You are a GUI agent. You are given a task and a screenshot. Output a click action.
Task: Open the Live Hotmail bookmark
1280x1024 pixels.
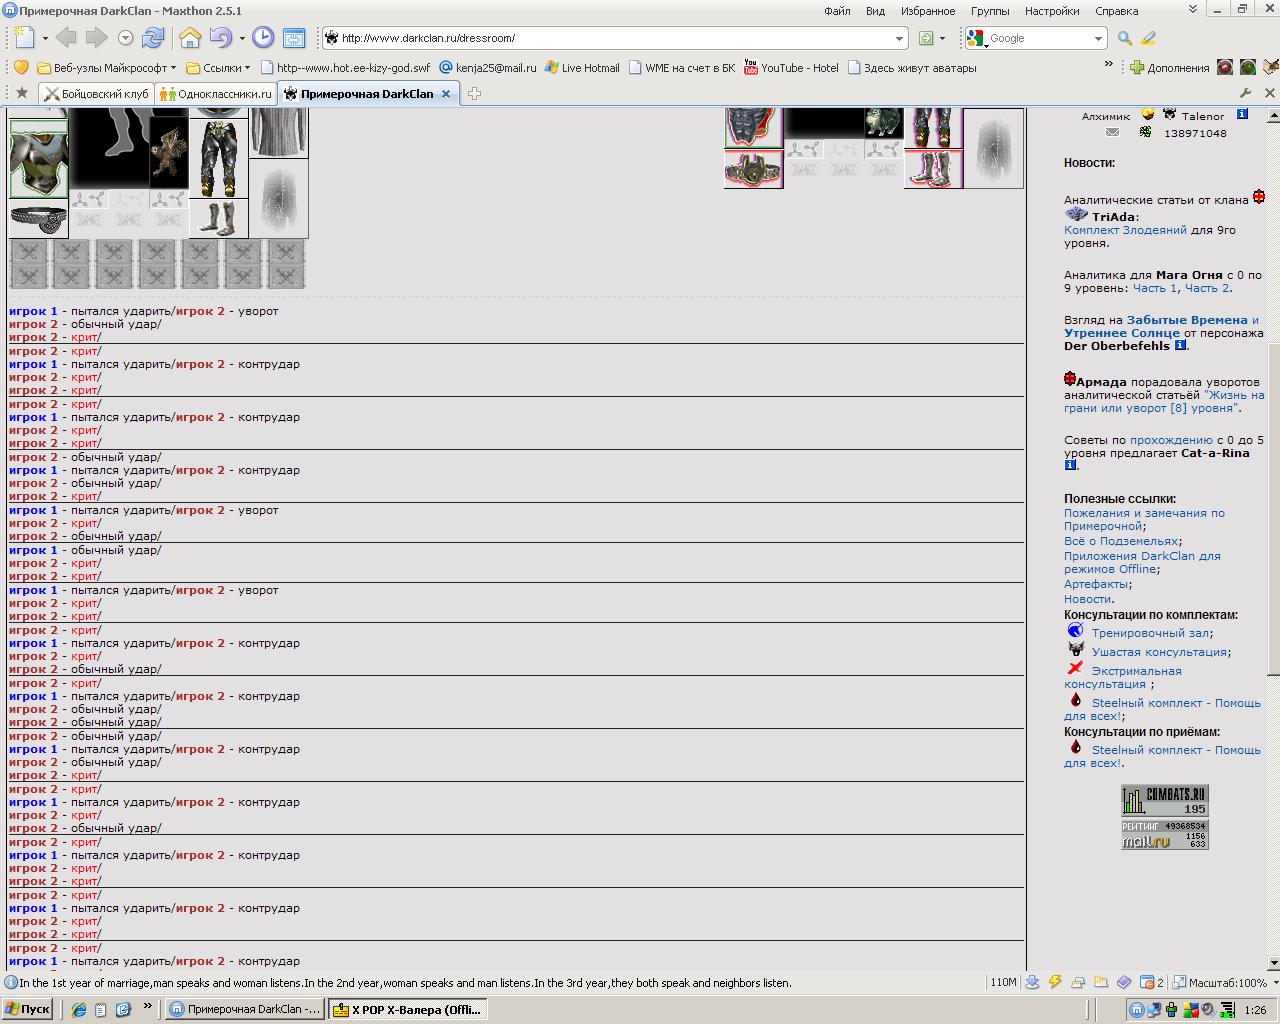click(581, 68)
